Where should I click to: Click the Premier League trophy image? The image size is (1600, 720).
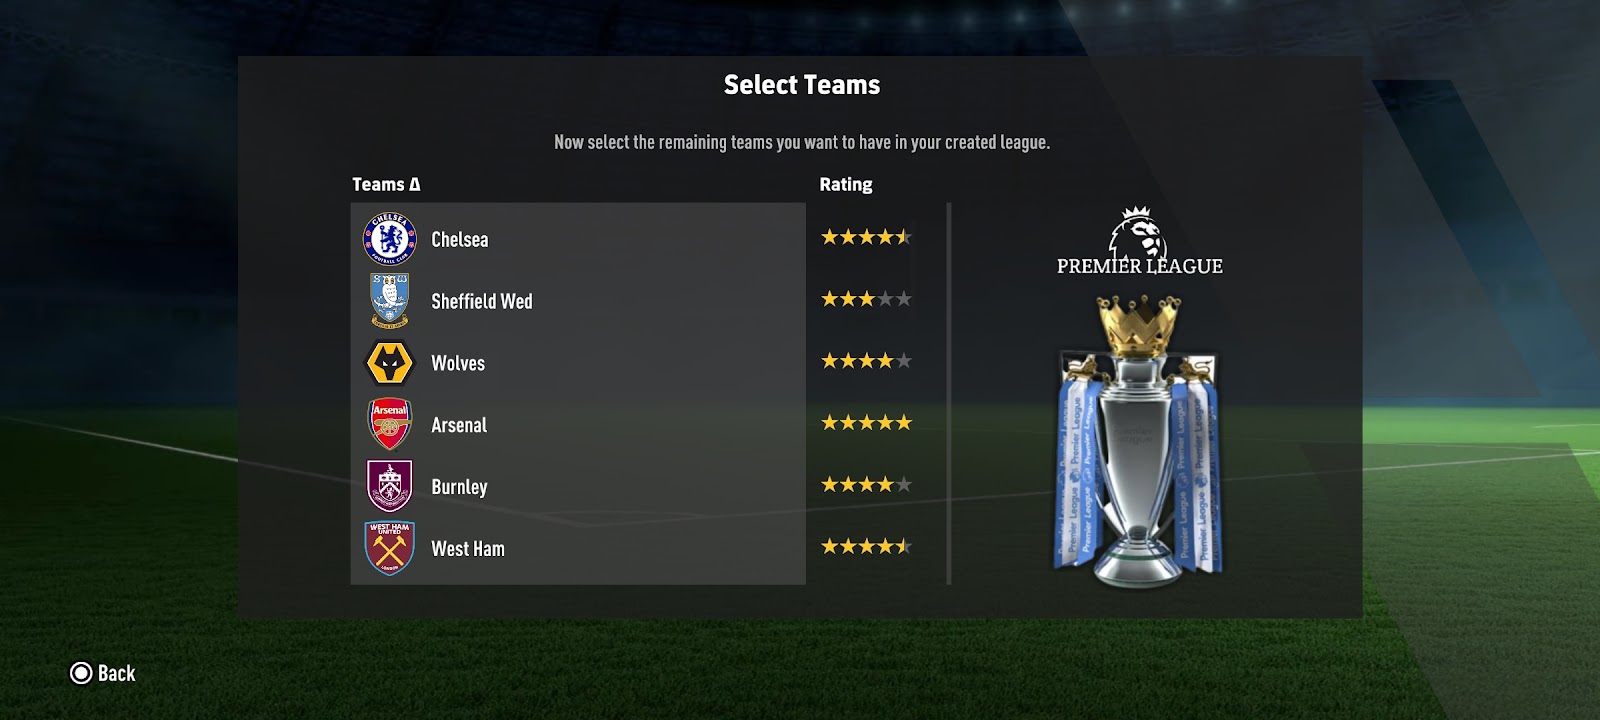[1139, 440]
